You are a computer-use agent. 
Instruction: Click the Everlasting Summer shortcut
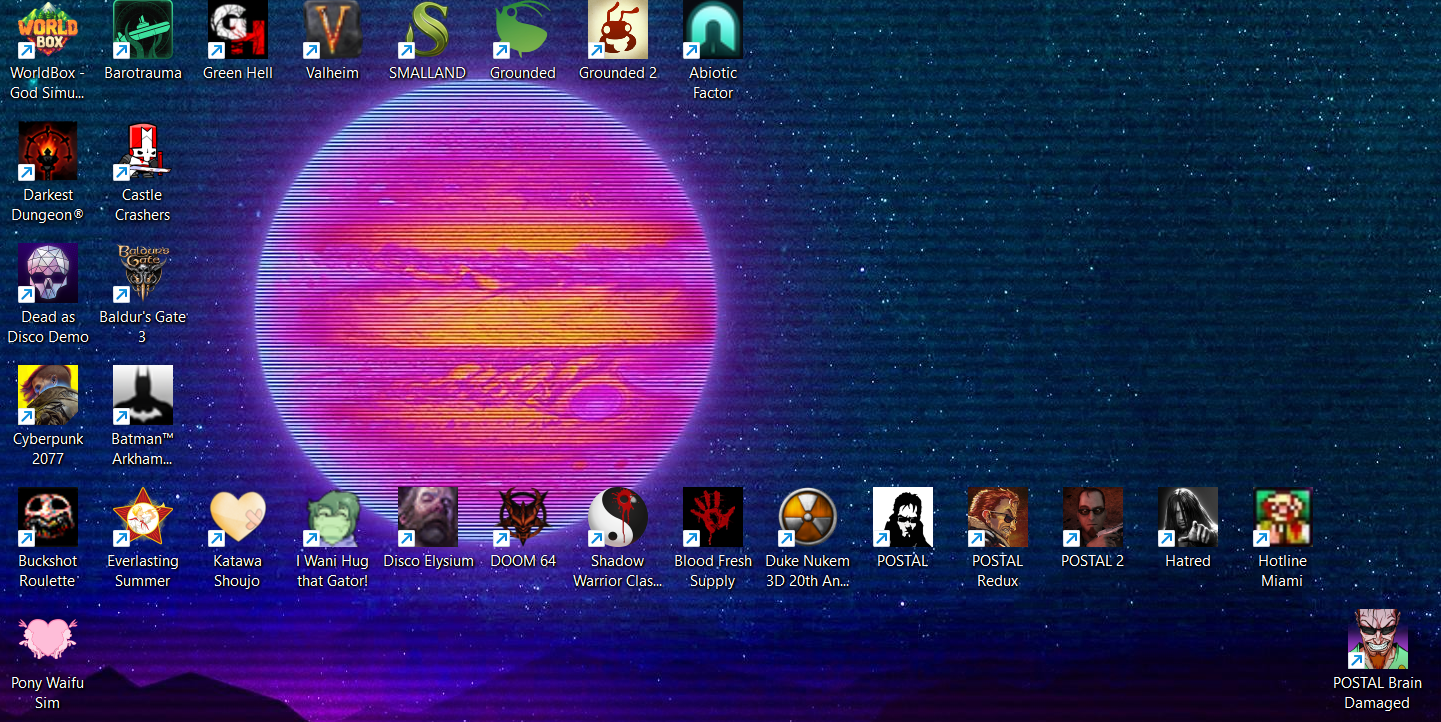tap(143, 518)
